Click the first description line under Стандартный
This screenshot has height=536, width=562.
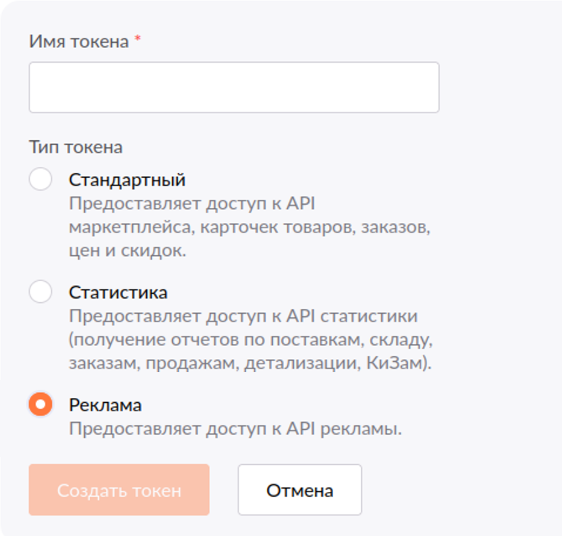point(192,204)
